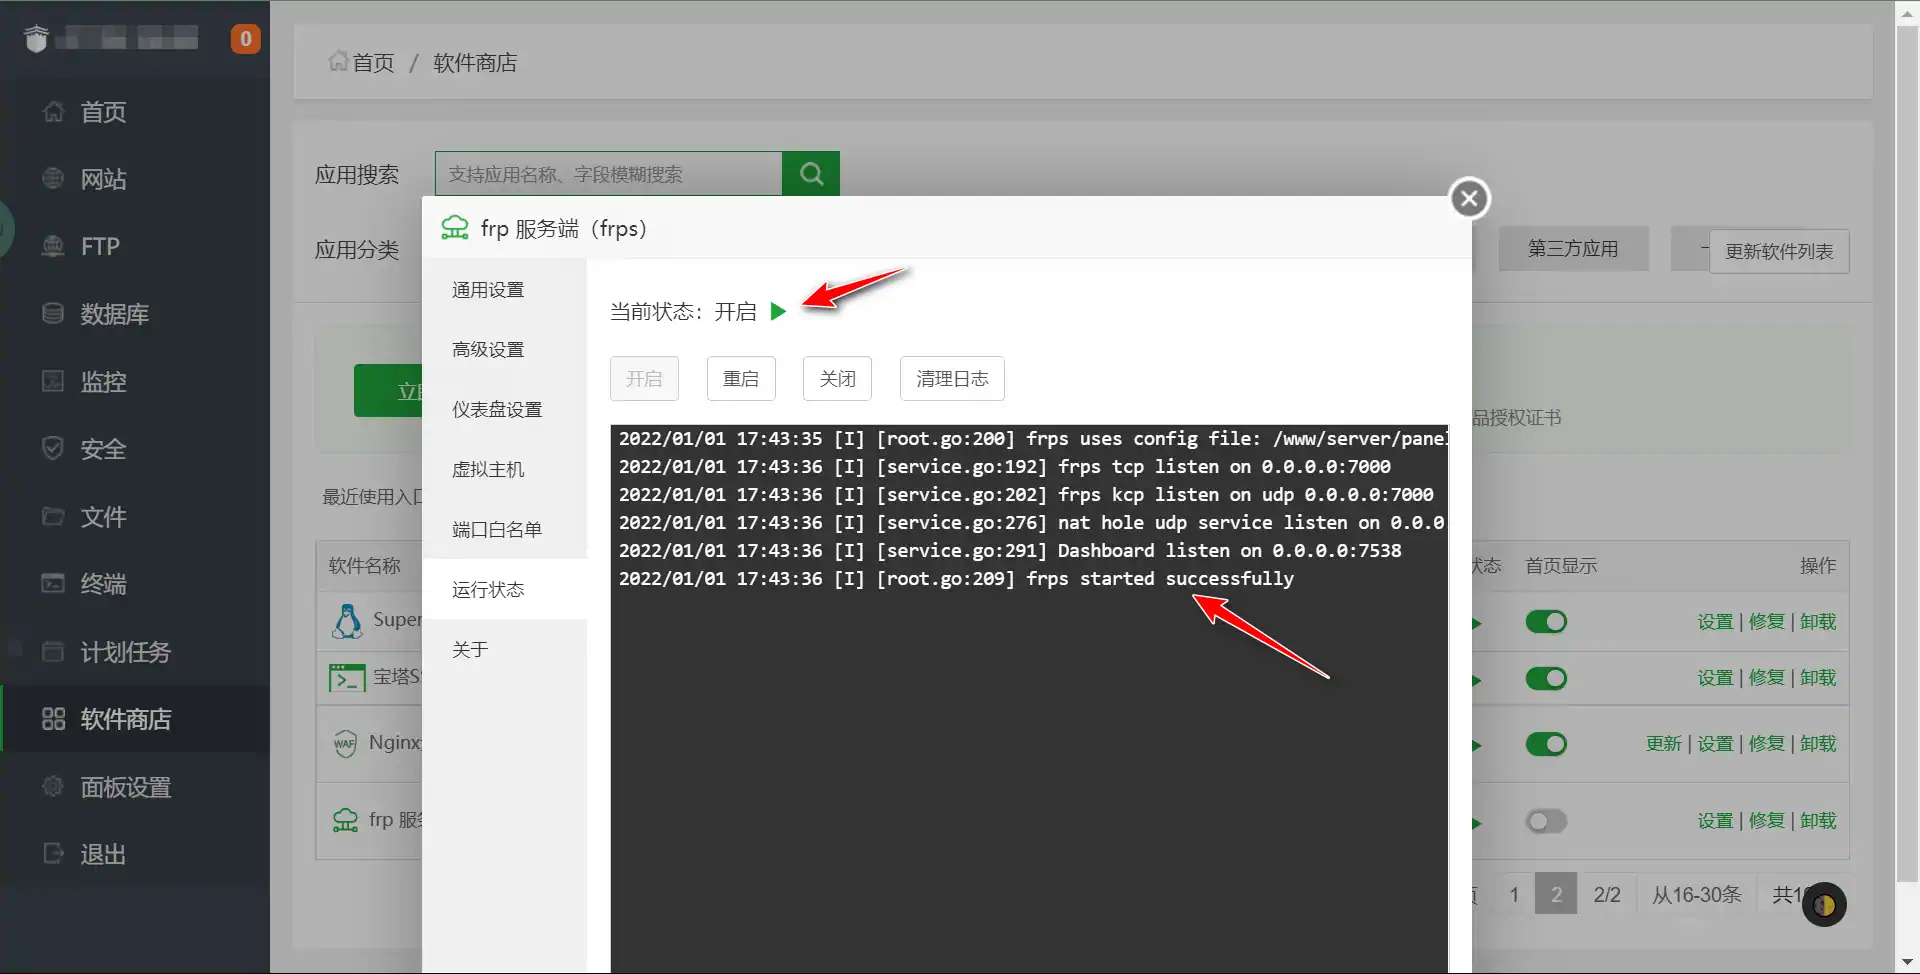Click the green search magnifier button
The width and height of the screenshot is (1920, 974).
coord(811,174)
